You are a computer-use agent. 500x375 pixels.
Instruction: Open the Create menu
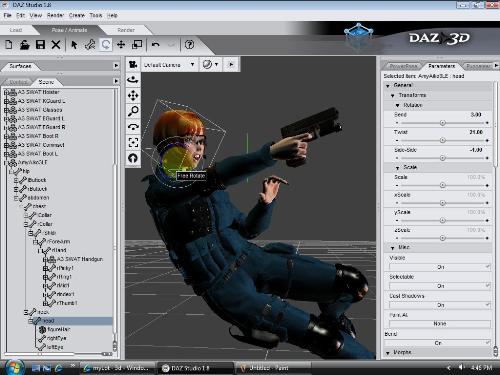pyautogui.click(x=77, y=15)
